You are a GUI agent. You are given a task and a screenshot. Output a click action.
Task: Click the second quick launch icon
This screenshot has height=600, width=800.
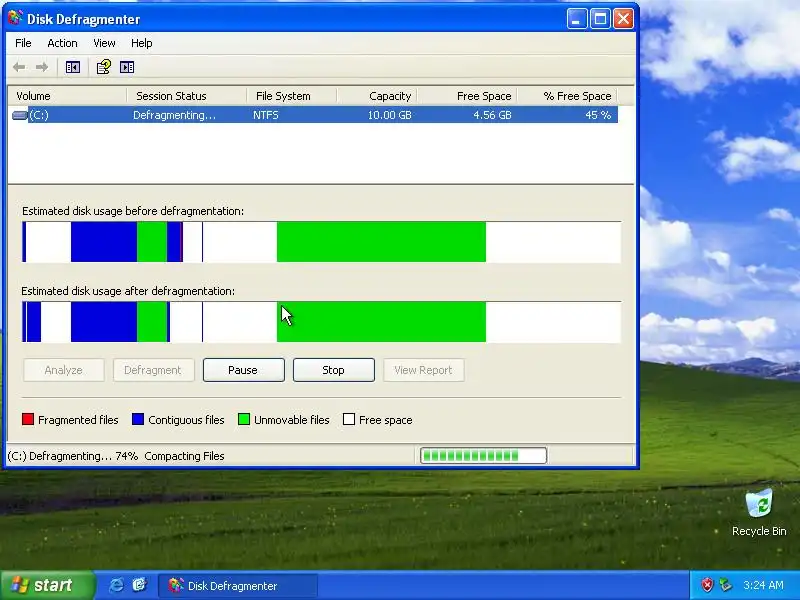coord(139,585)
